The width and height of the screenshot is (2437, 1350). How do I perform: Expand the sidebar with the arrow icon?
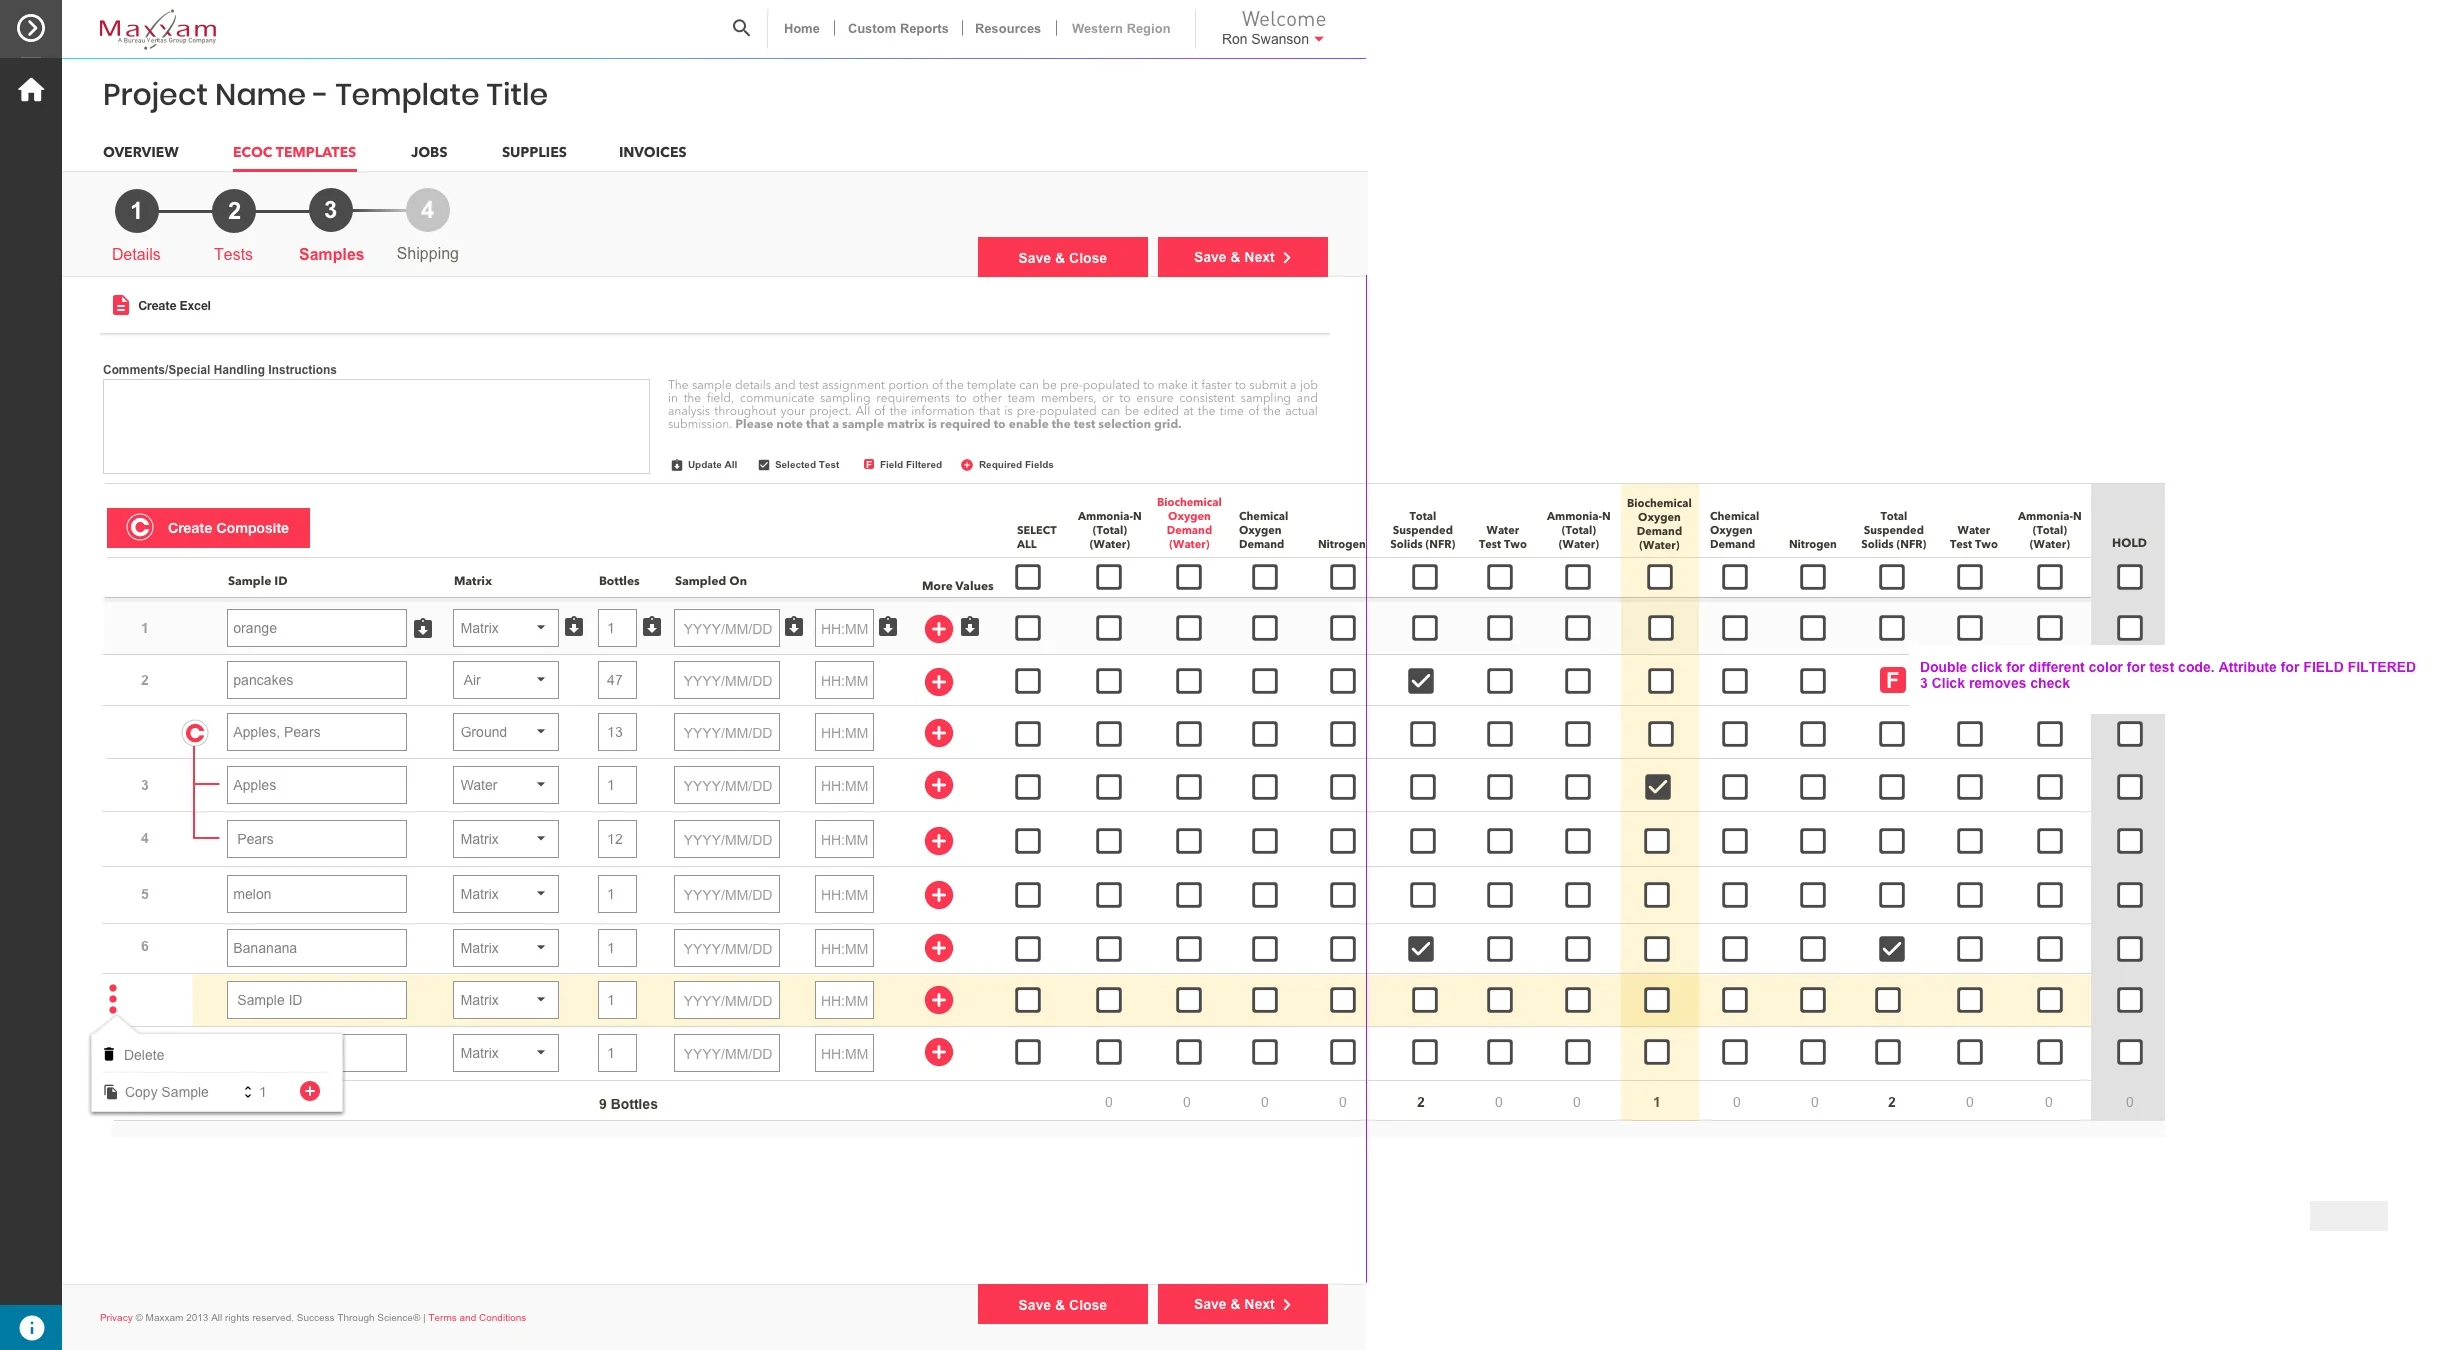coord(31,28)
